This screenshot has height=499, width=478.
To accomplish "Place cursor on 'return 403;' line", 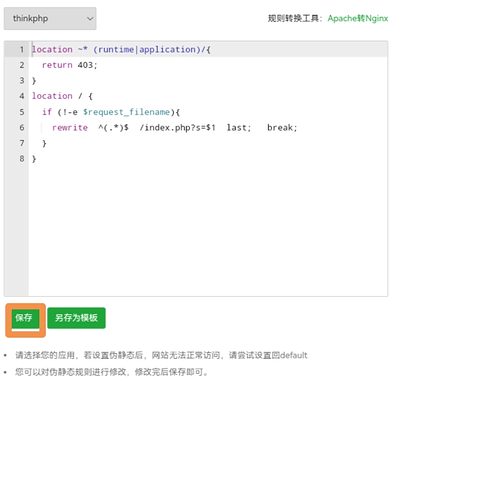I will click(69, 65).
